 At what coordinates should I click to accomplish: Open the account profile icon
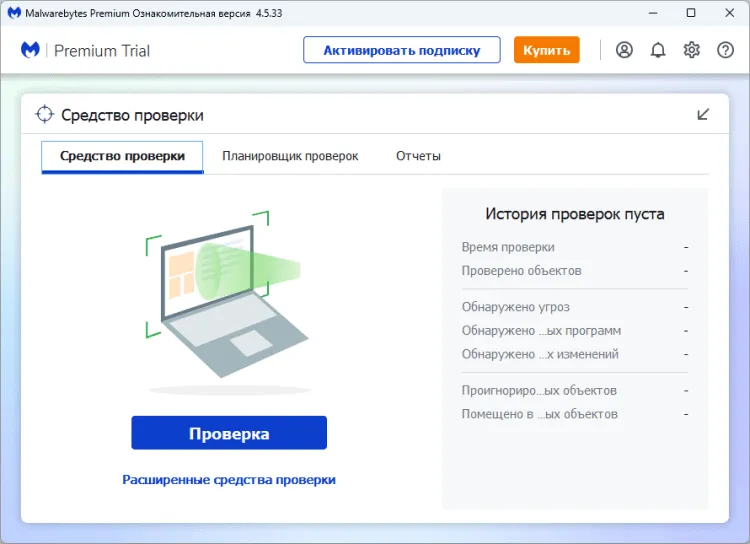(624, 50)
